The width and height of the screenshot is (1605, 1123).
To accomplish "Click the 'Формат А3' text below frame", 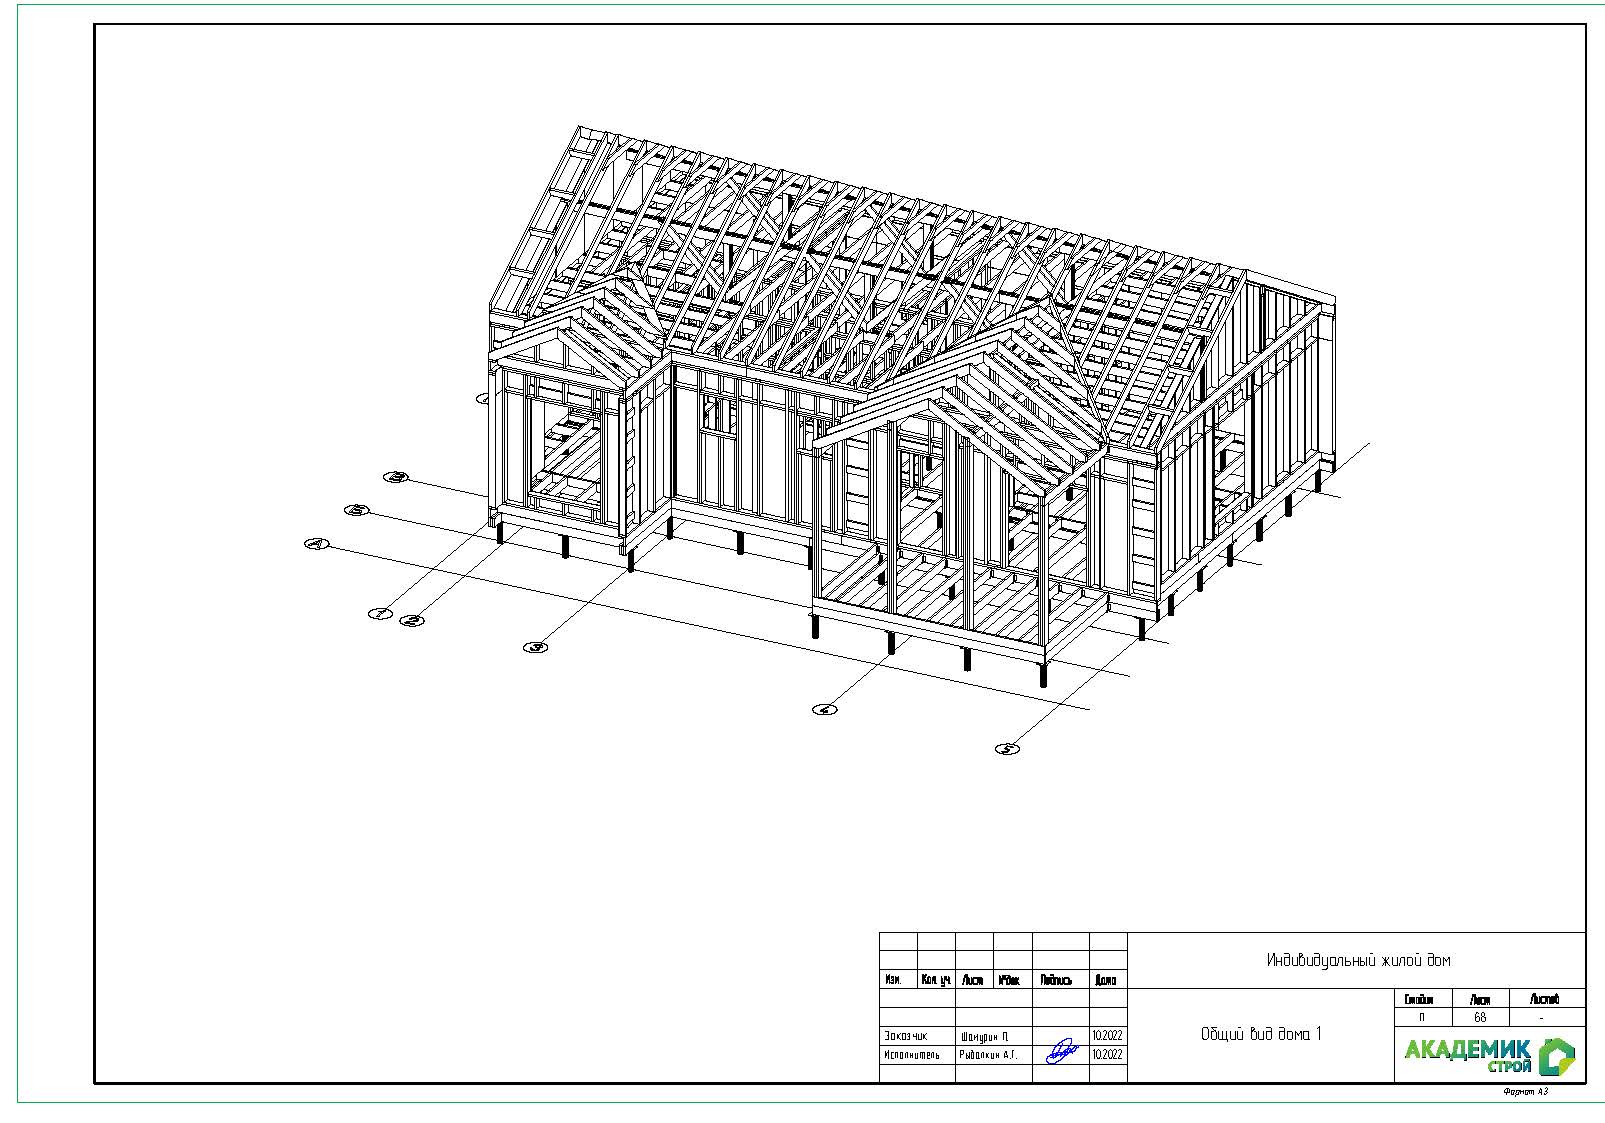I will 1525,1092.
